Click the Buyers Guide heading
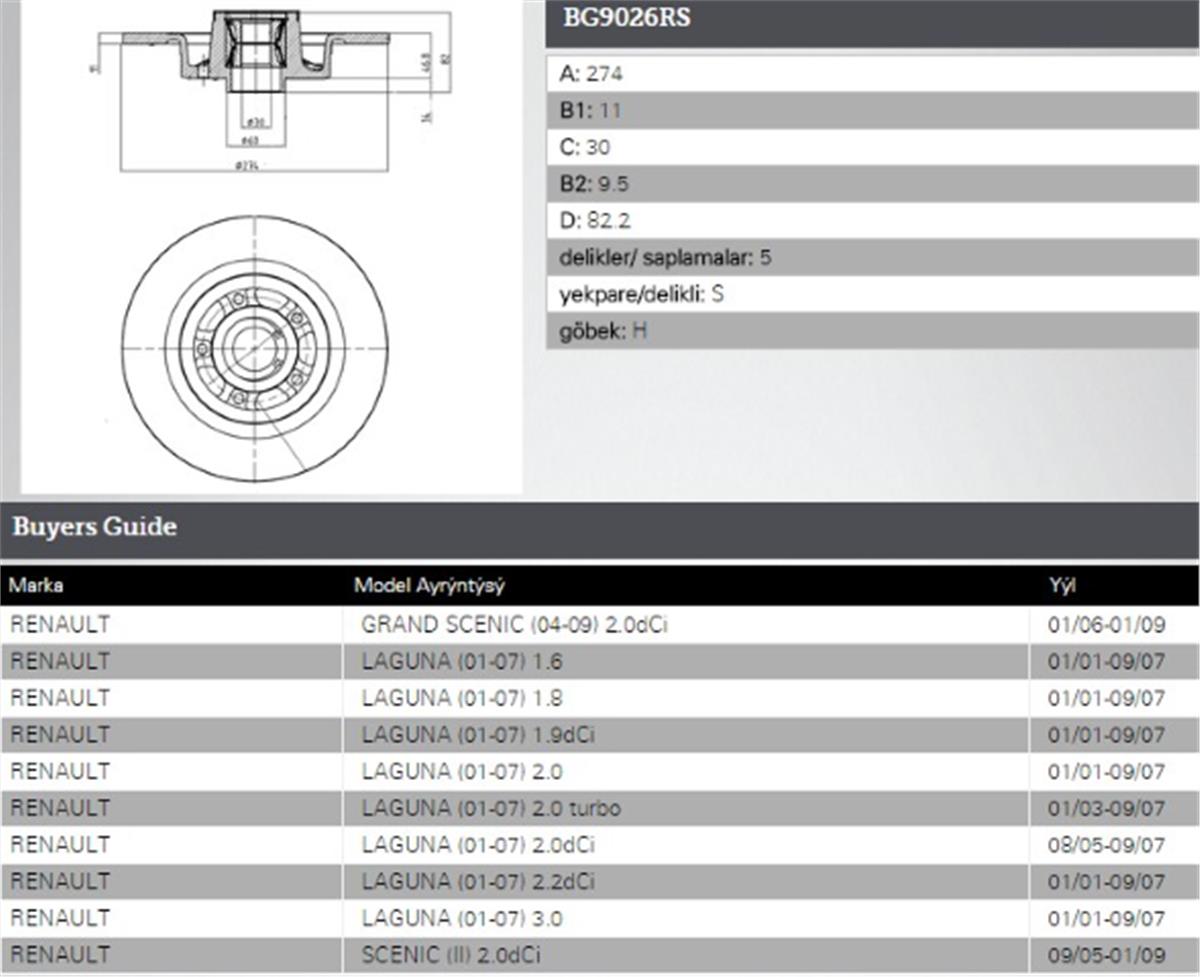1200x977 pixels. click(95, 527)
